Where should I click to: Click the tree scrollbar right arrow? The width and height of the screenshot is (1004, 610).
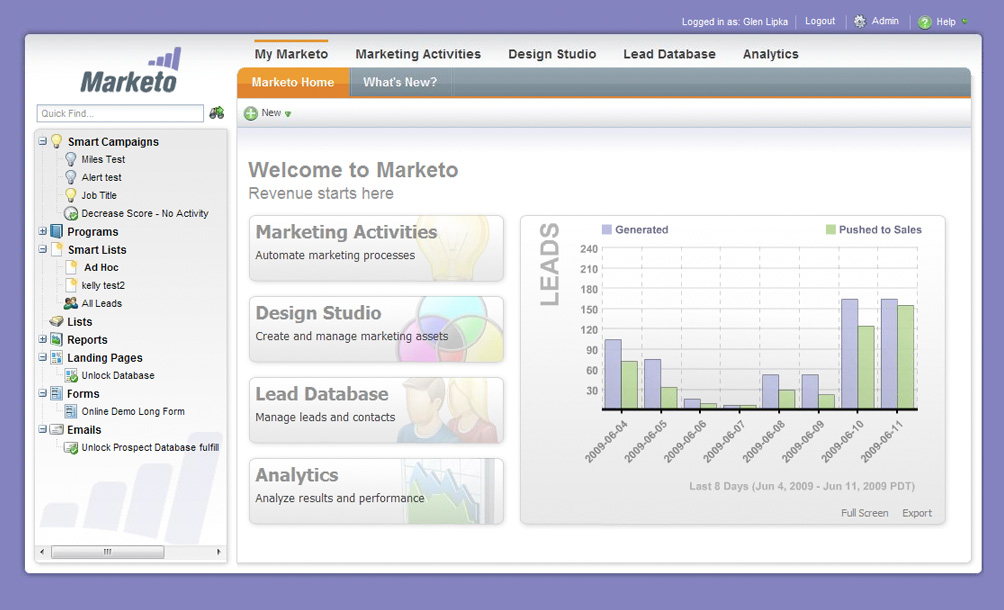pyautogui.click(x=219, y=552)
